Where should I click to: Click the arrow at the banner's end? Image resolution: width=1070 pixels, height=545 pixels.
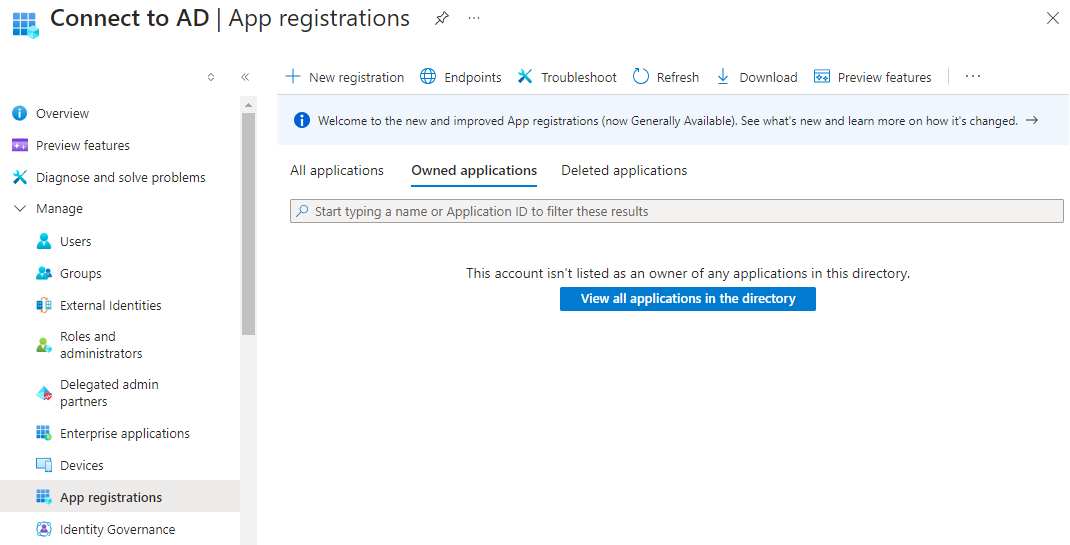click(1032, 120)
